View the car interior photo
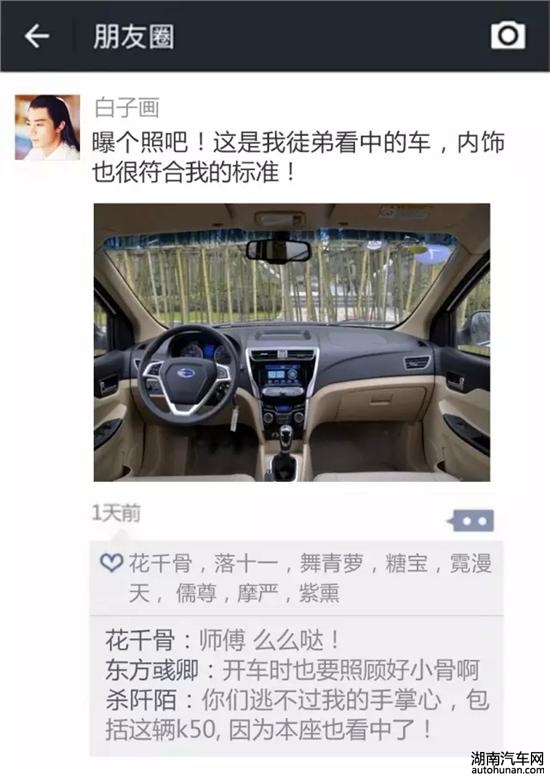 tap(292, 342)
